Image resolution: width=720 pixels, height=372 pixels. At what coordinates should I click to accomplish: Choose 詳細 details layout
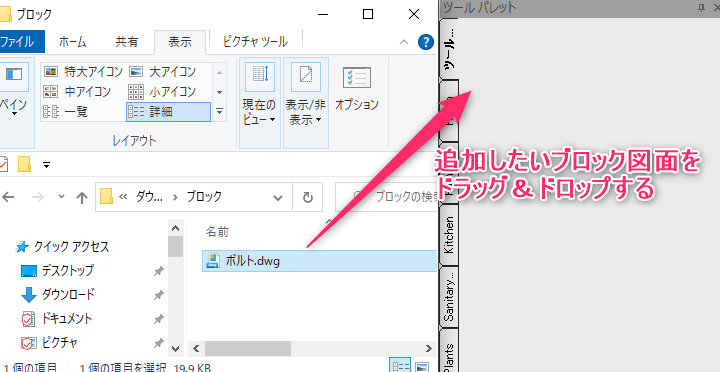pos(168,112)
